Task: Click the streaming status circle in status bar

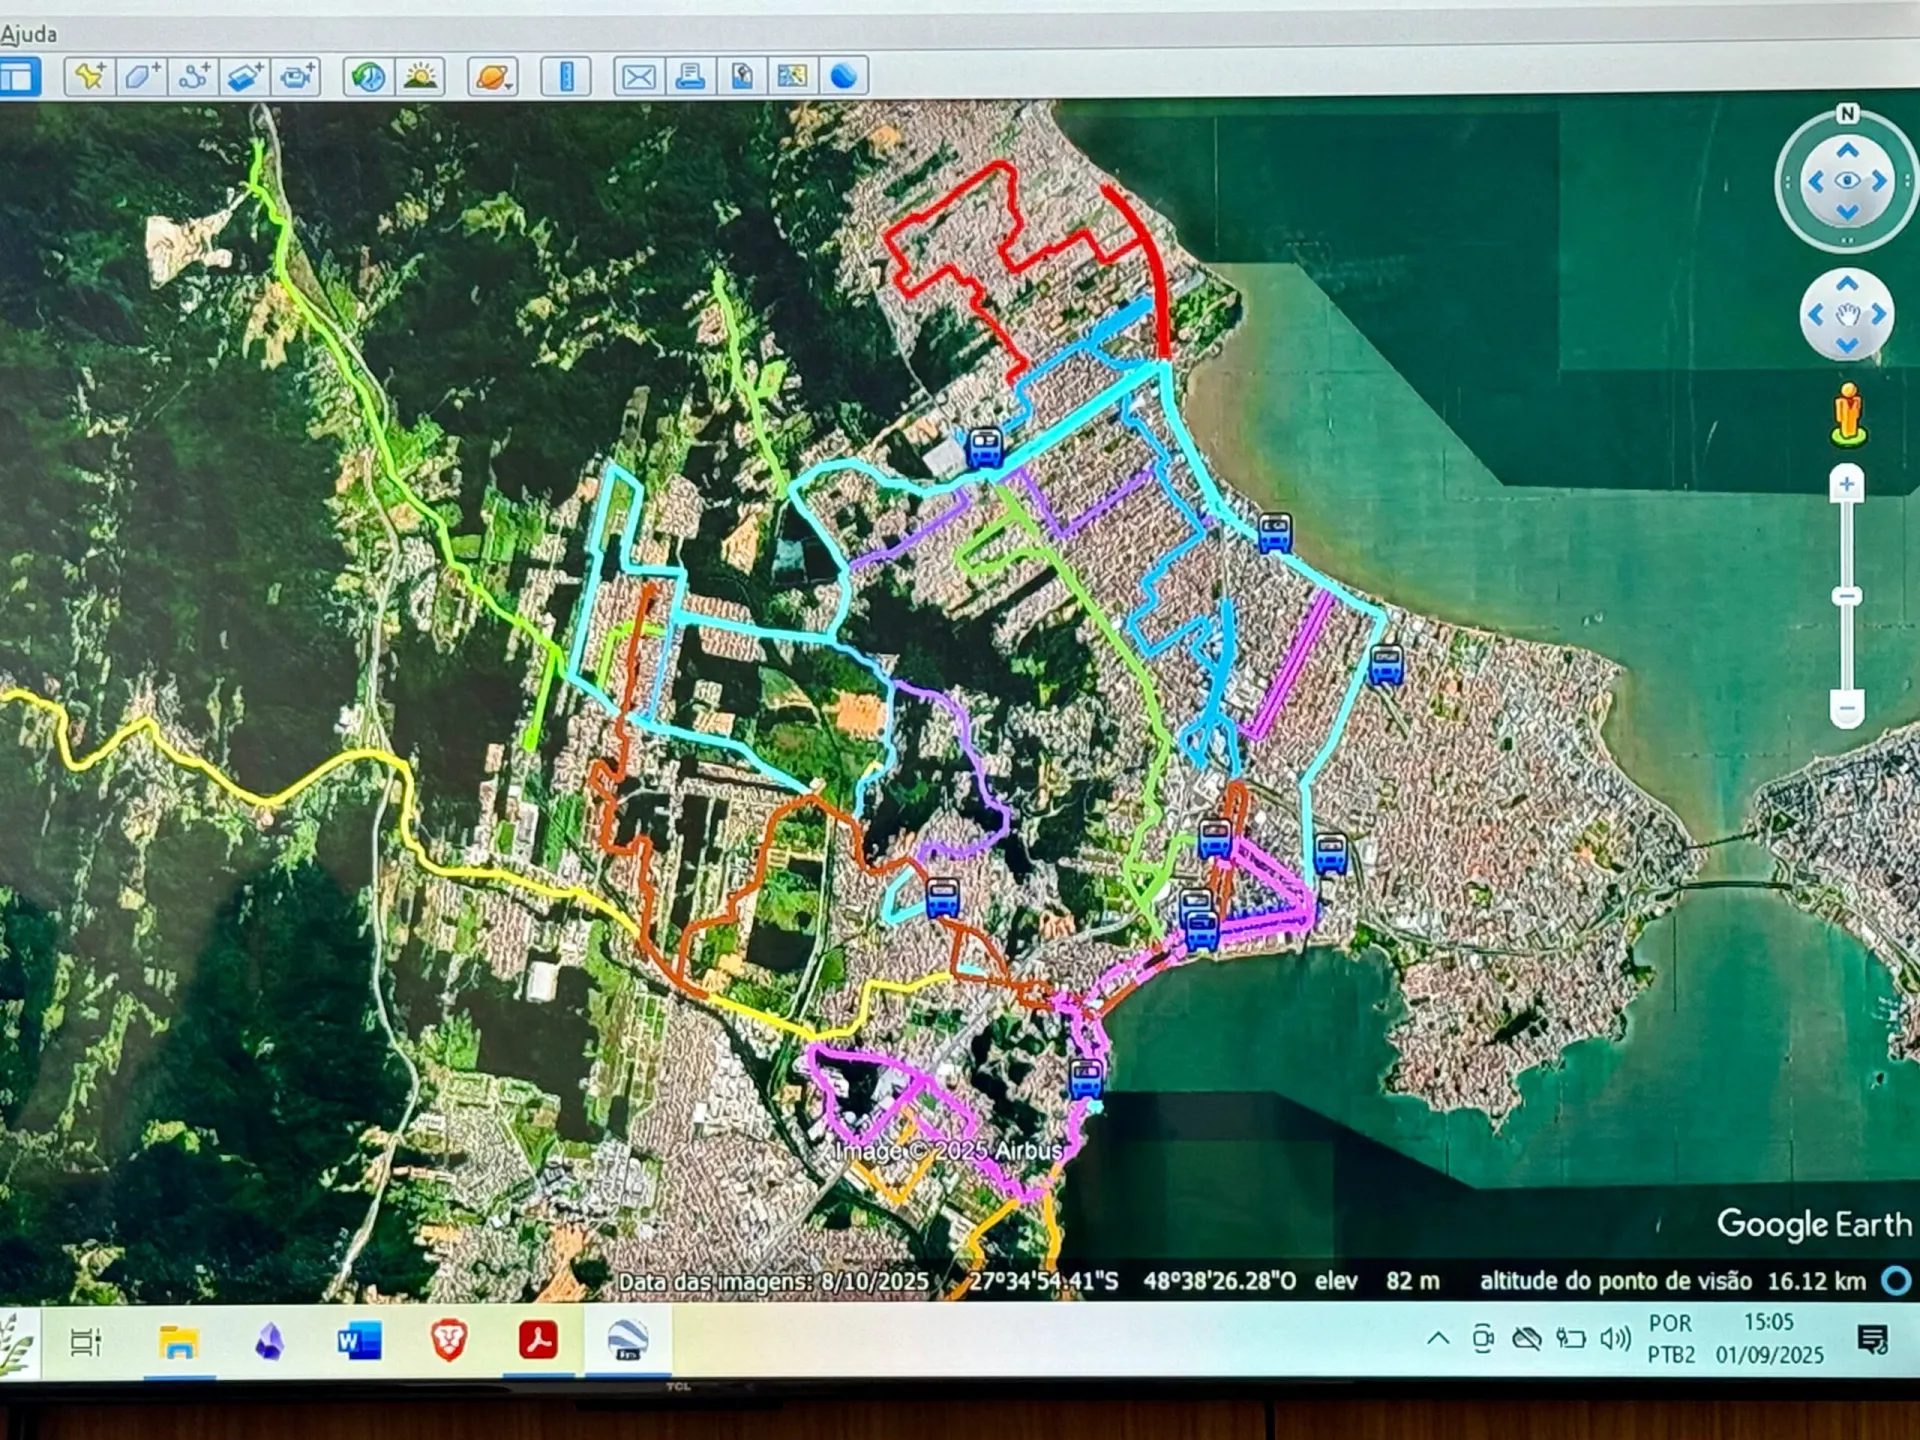Action: click(x=1896, y=1281)
